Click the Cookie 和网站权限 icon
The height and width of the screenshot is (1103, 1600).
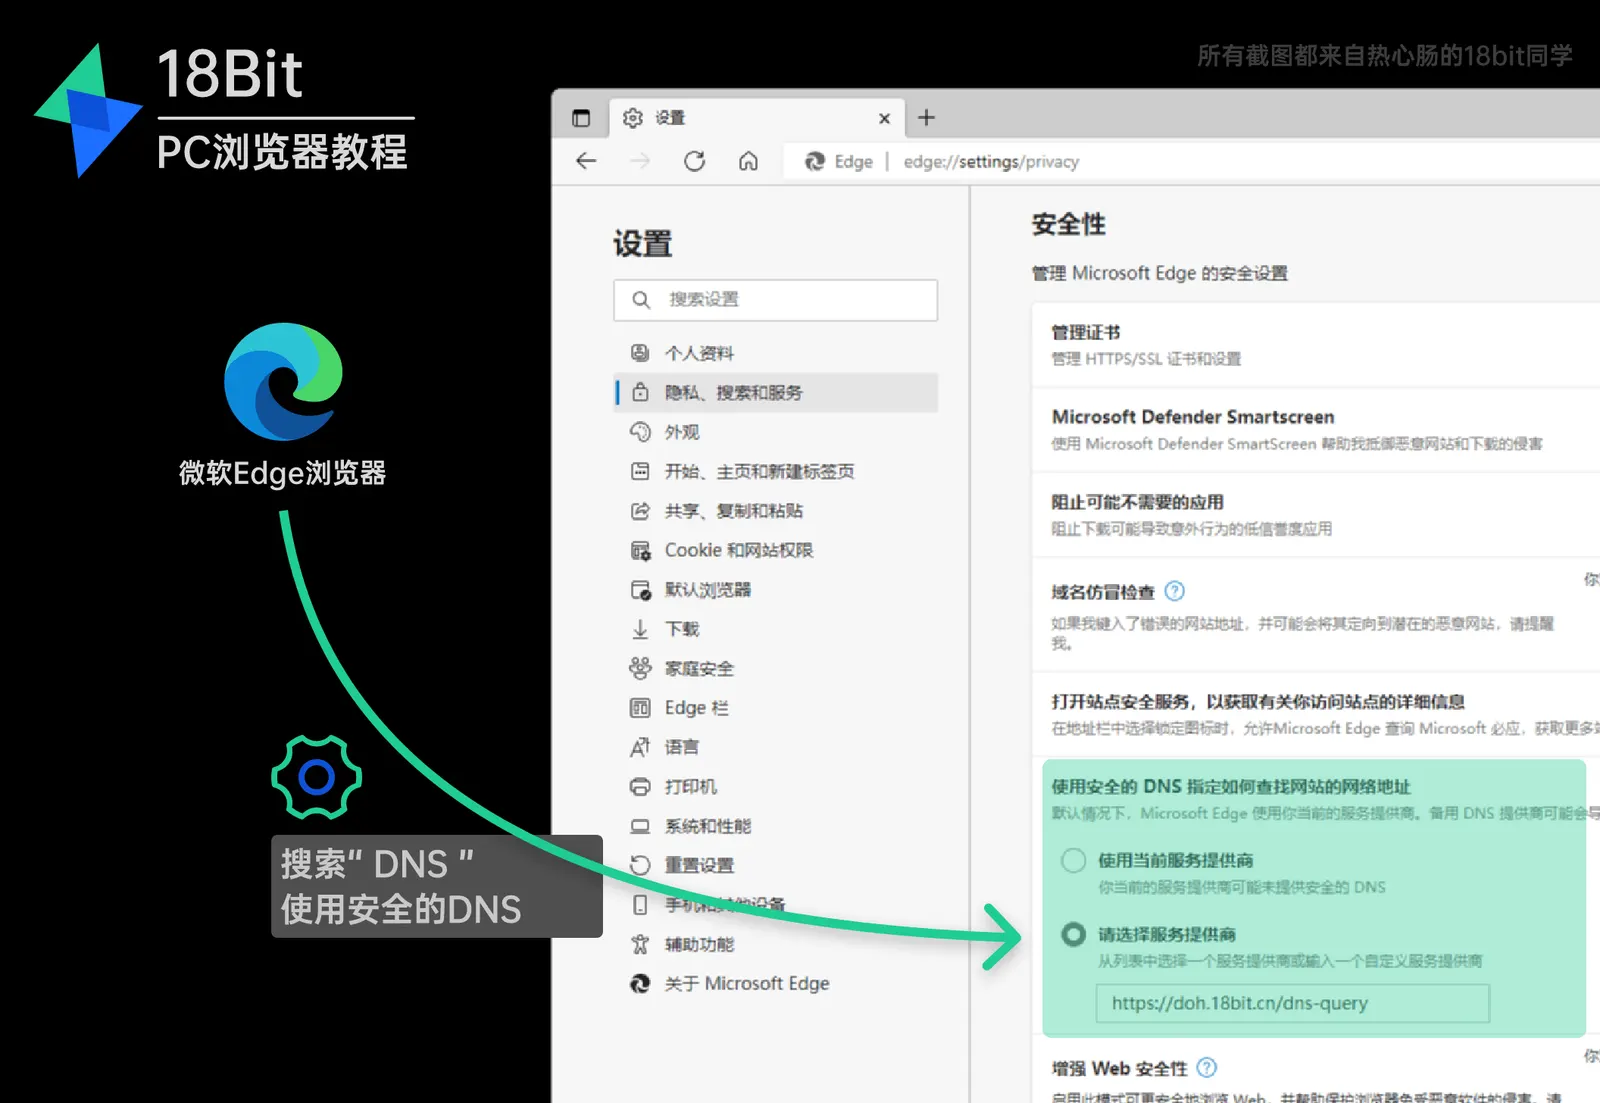pyautogui.click(x=640, y=550)
